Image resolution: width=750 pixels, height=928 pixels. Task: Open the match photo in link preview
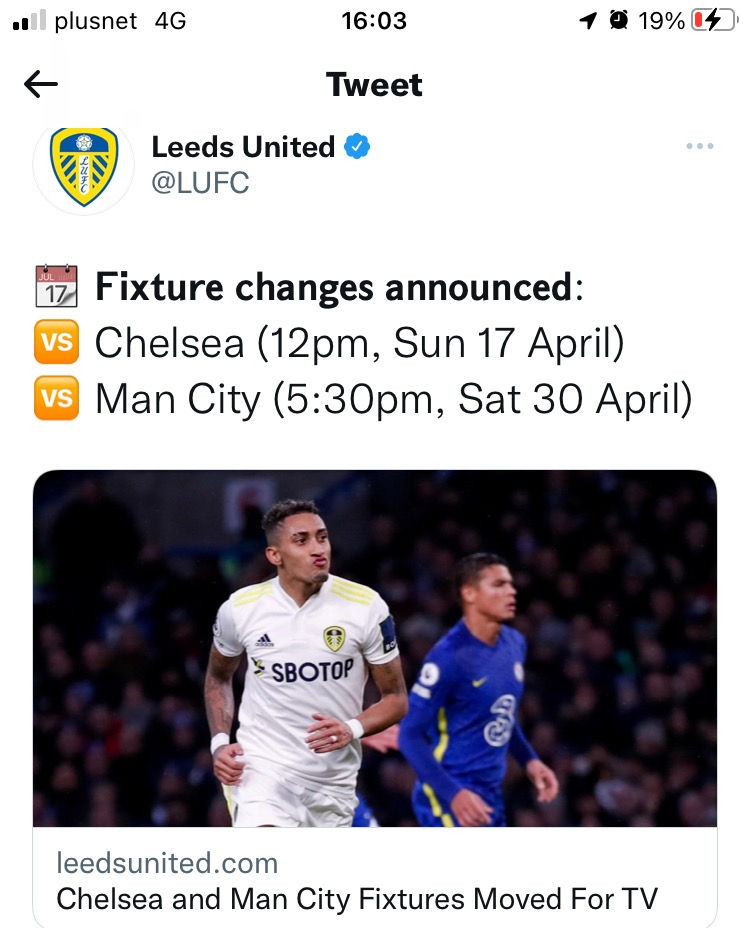tap(374, 648)
